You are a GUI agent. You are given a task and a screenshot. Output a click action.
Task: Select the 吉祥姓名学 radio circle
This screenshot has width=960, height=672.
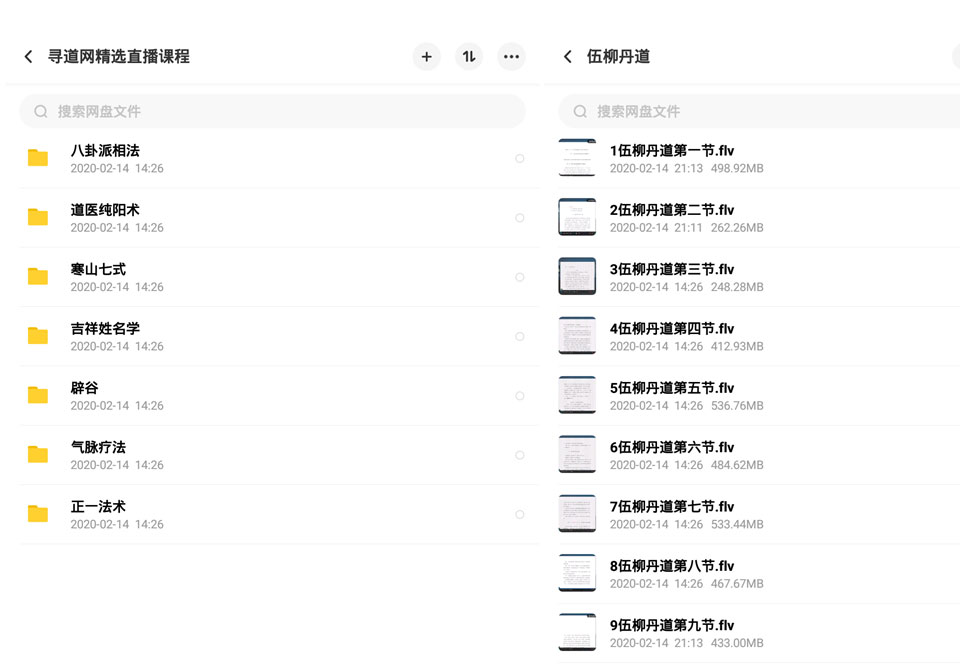(x=520, y=337)
